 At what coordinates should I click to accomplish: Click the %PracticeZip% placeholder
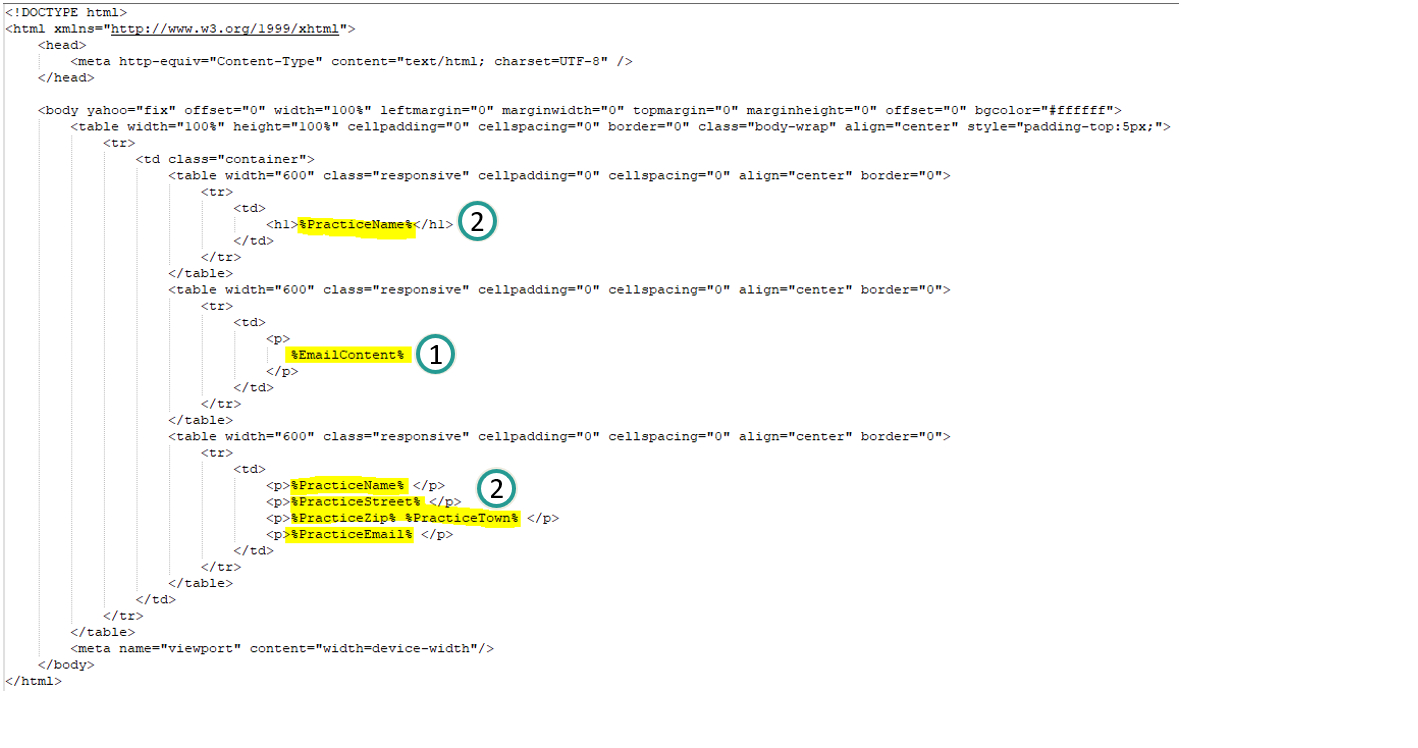click(x=343, y=518)
